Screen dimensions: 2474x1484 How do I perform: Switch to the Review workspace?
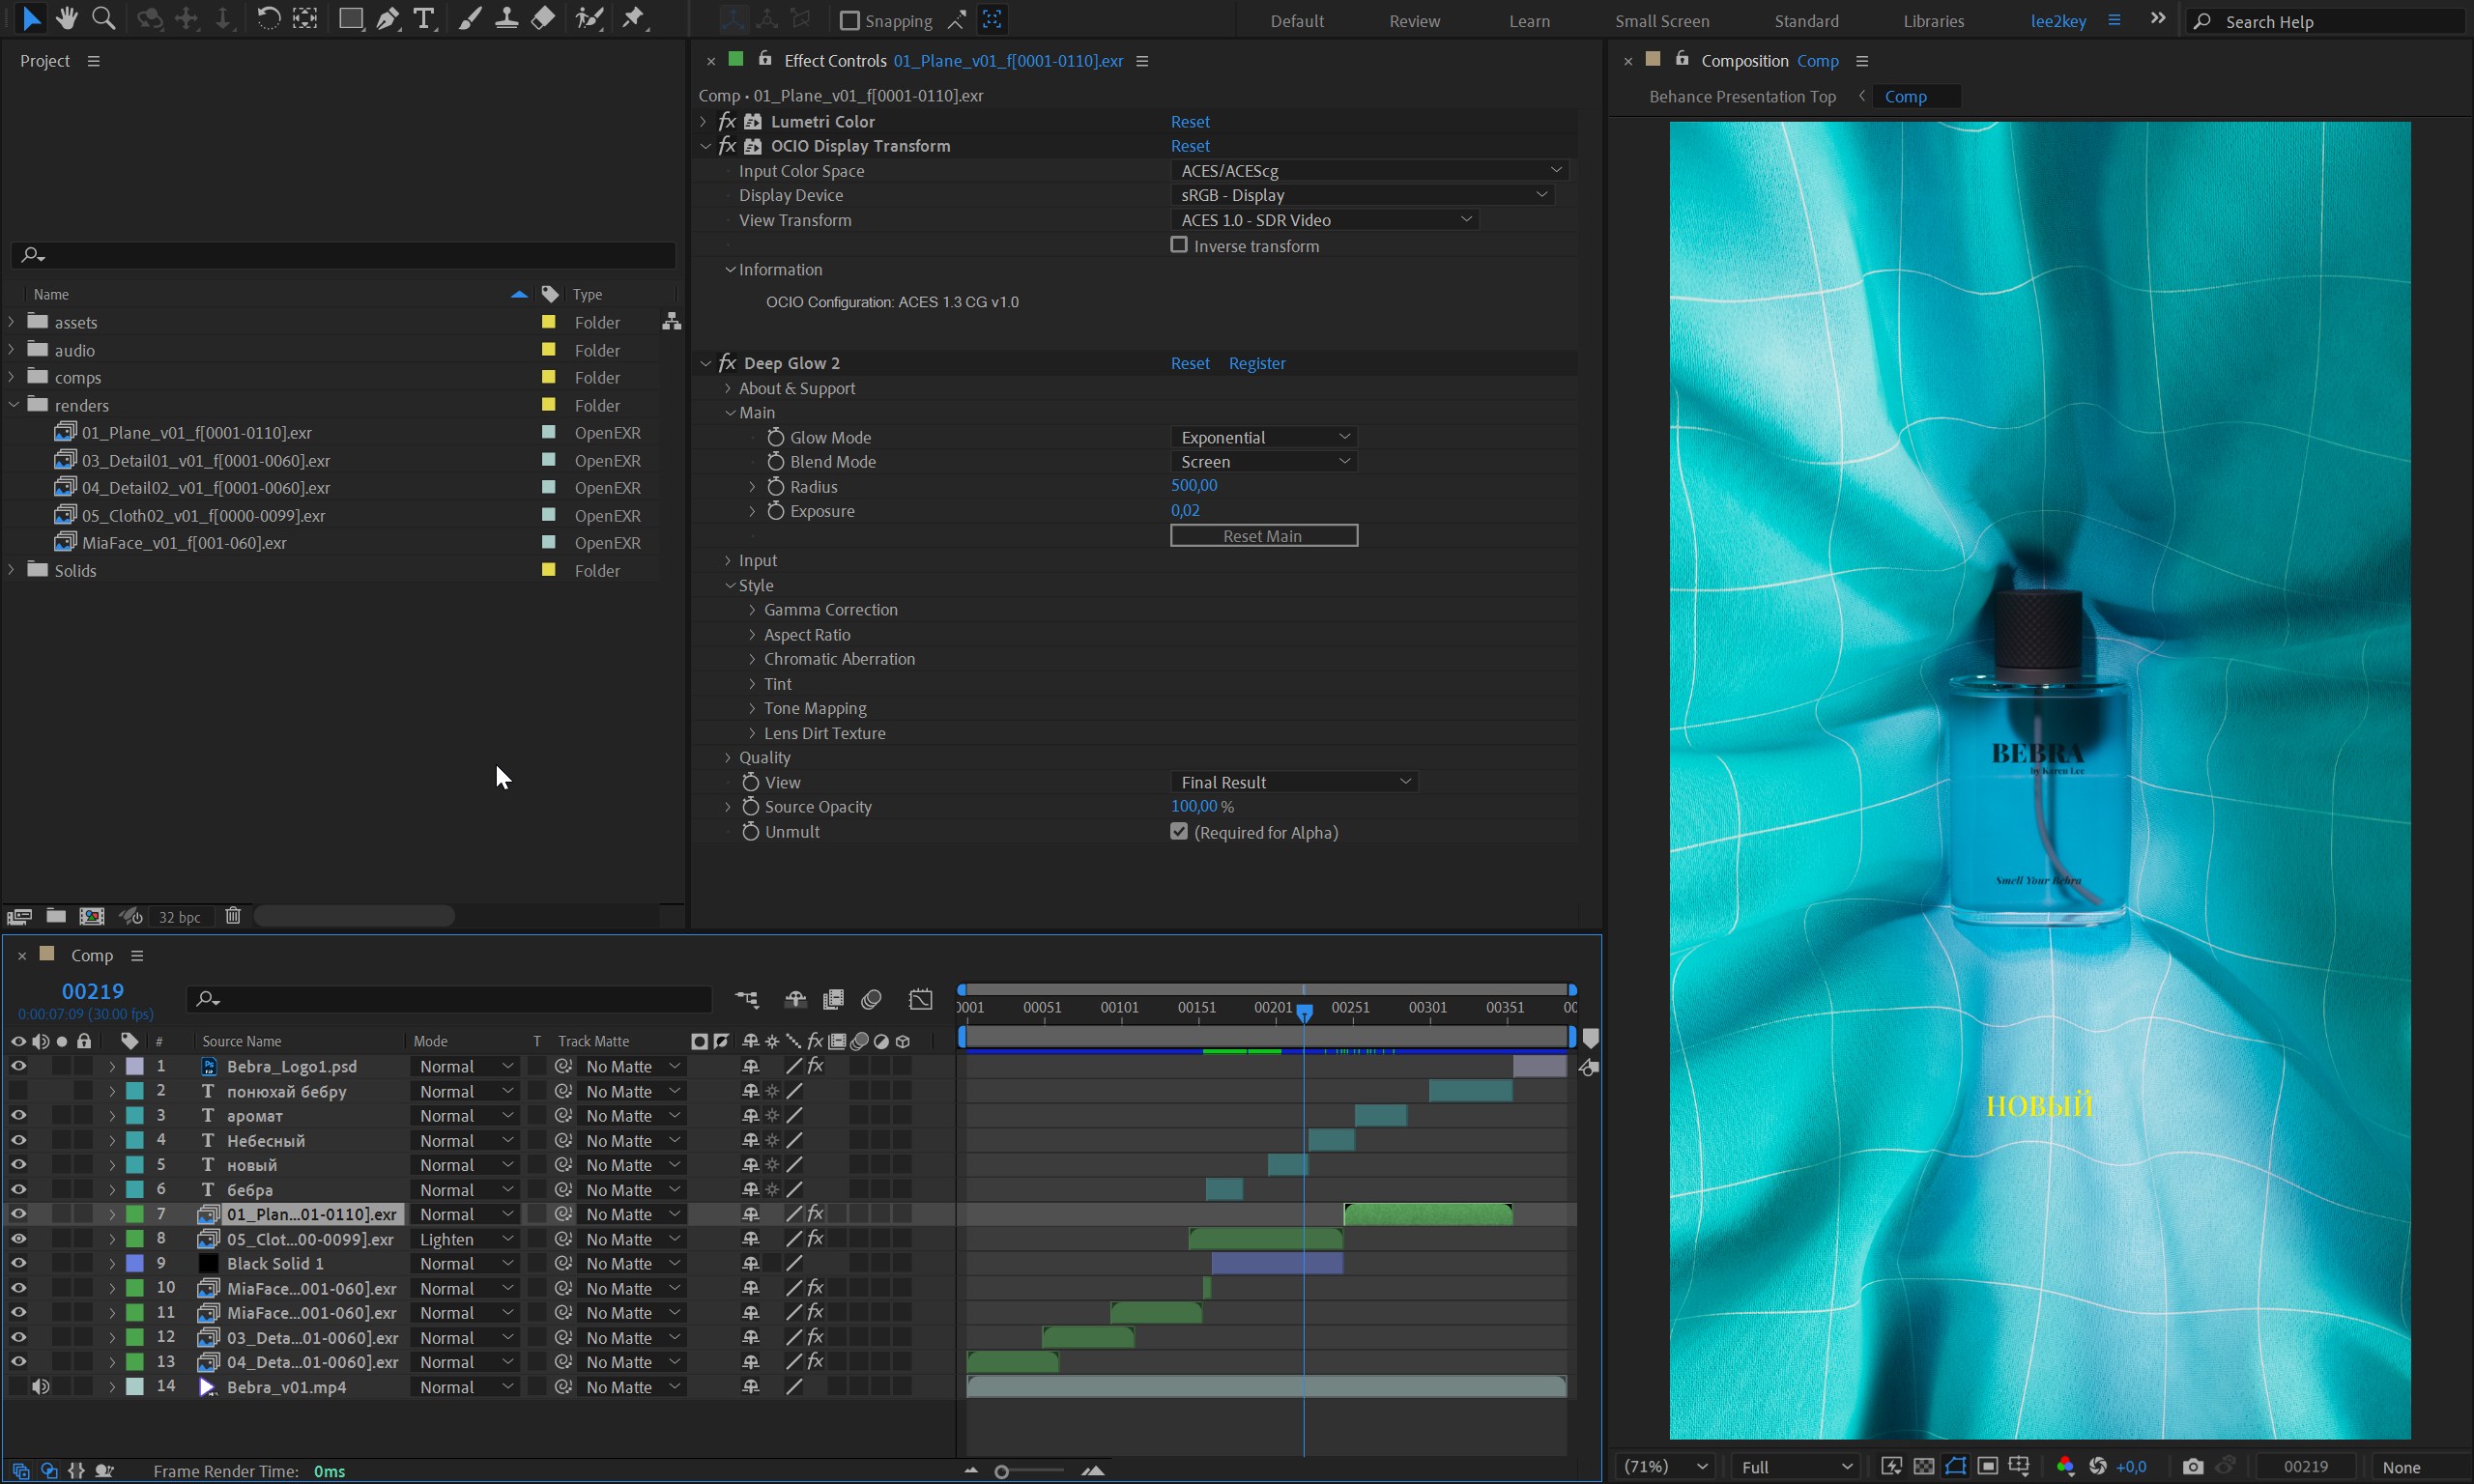(1414, 21)
